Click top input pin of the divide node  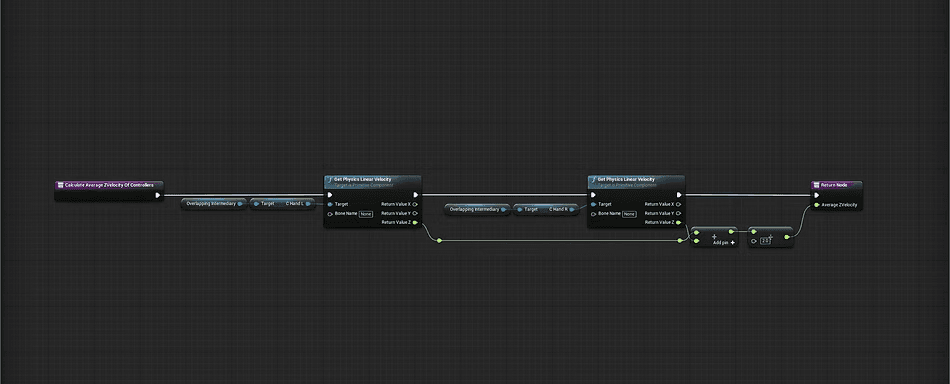[754, 232]
